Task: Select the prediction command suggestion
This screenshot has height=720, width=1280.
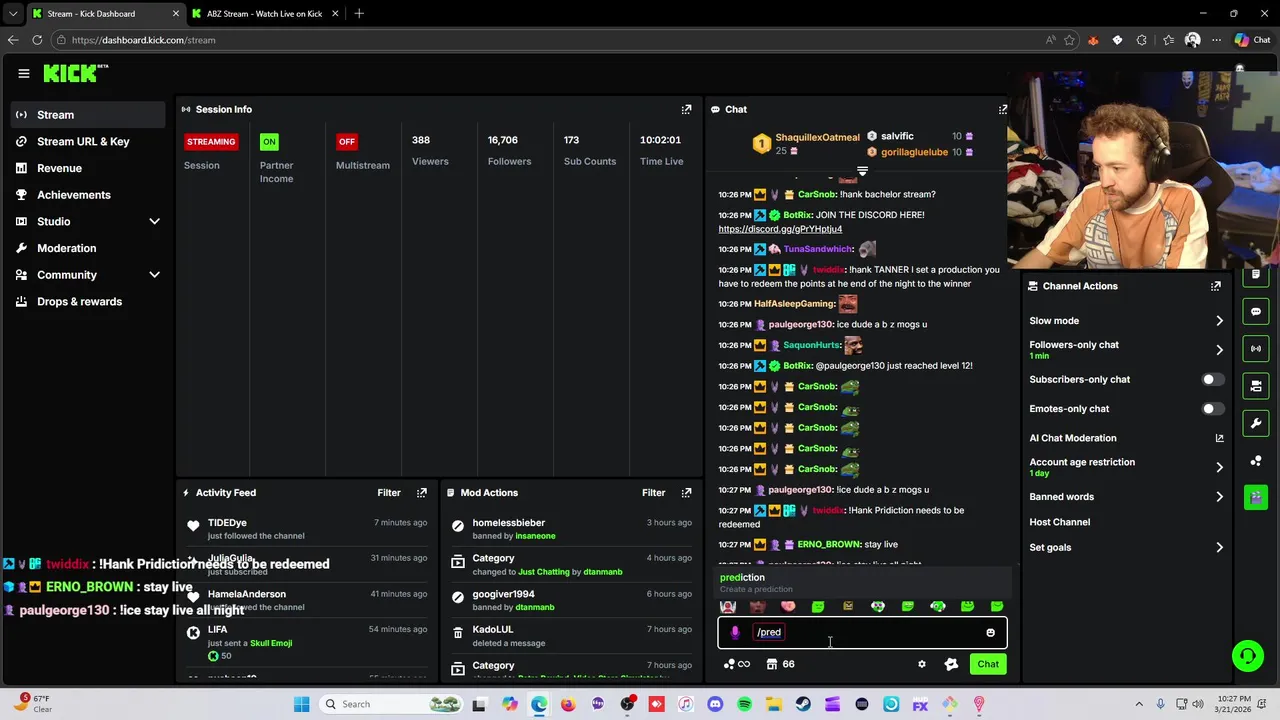Action: click(x=861, y=583)
